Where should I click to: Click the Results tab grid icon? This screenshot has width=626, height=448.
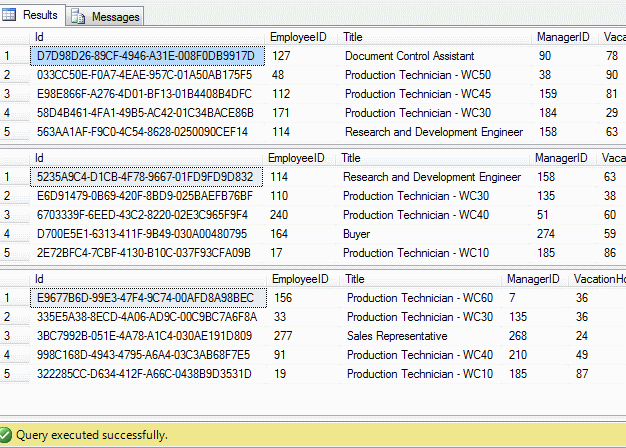pos(12,16)
